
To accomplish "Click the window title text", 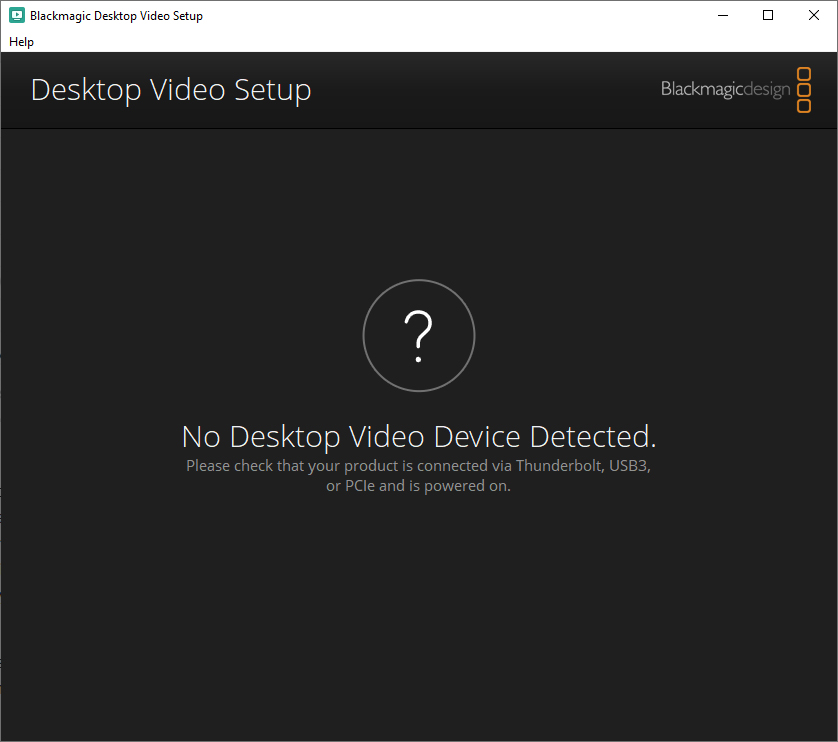I will click(117, 16).
